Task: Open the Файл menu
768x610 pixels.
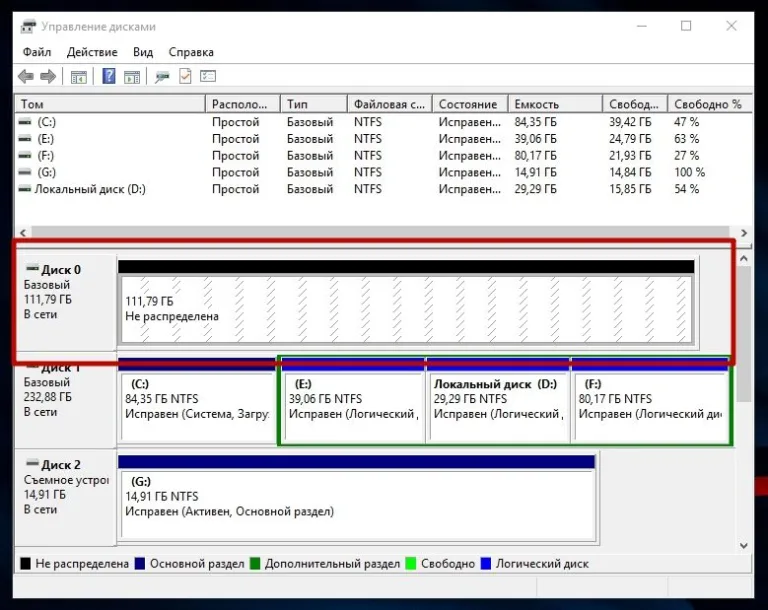Action: point(37,52)
